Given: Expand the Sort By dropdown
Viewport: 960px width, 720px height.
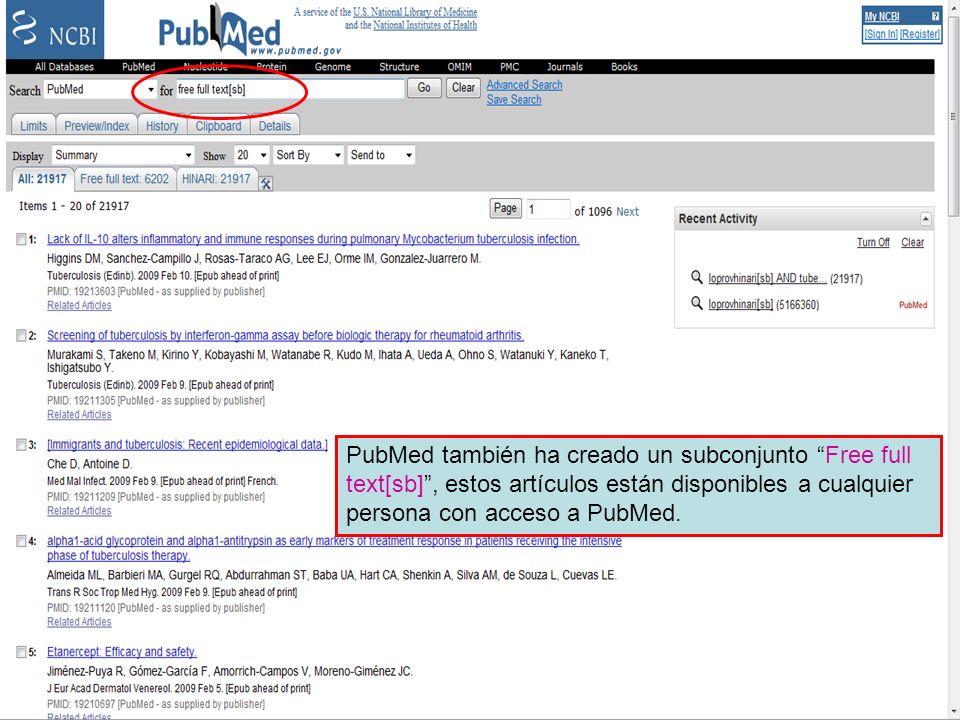Looking at the screenshot, I should point(308,156).
